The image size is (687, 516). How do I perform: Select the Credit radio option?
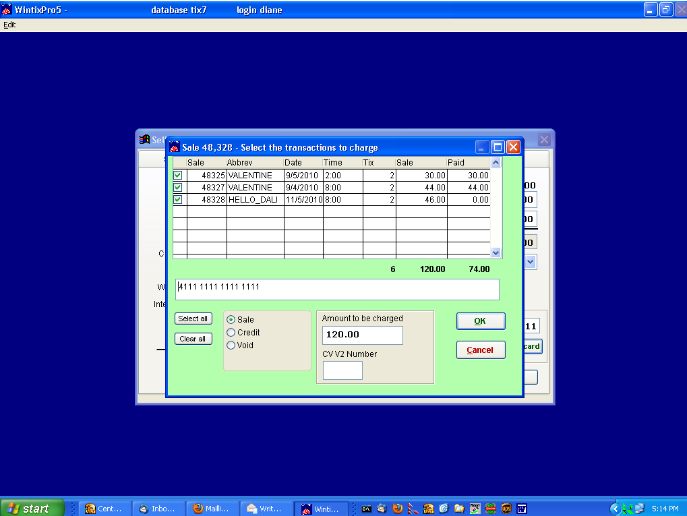click(x=233, y=332)
